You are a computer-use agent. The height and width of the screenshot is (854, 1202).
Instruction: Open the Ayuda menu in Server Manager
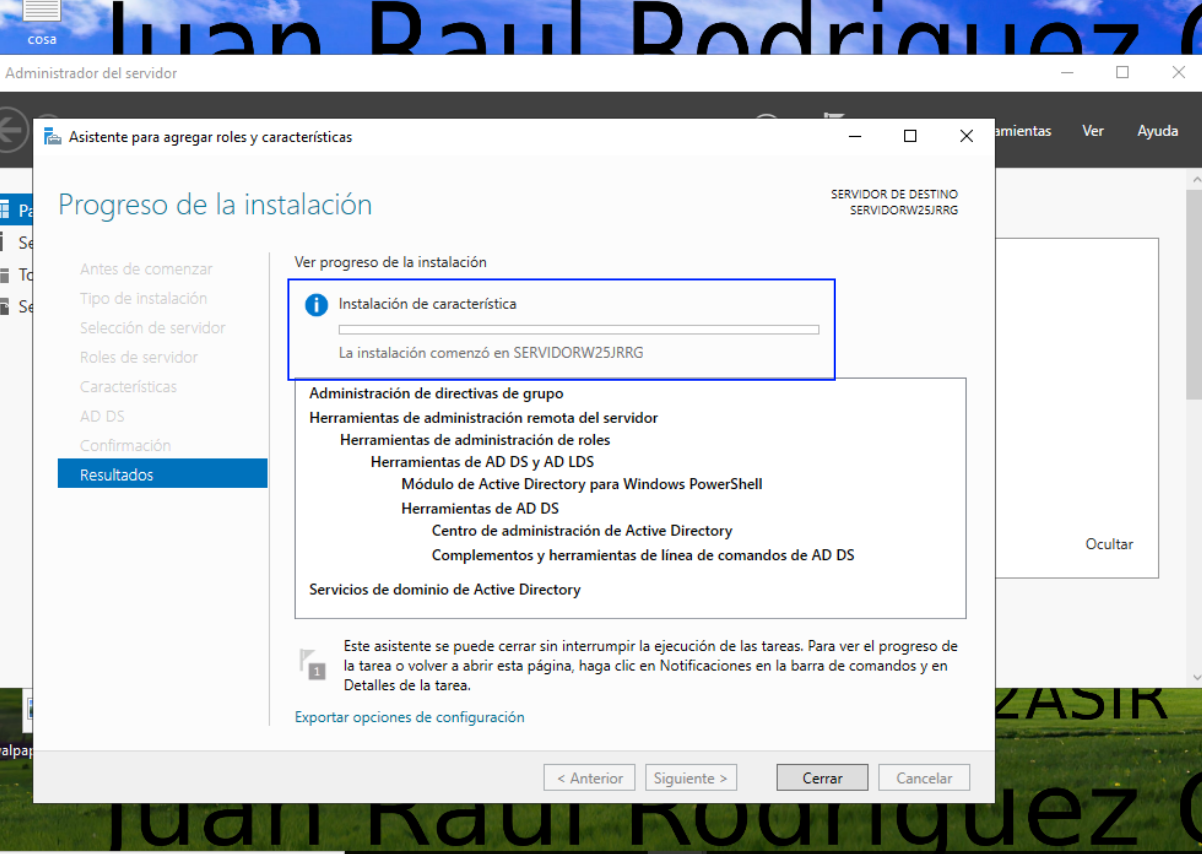(x=1158, y=131)
